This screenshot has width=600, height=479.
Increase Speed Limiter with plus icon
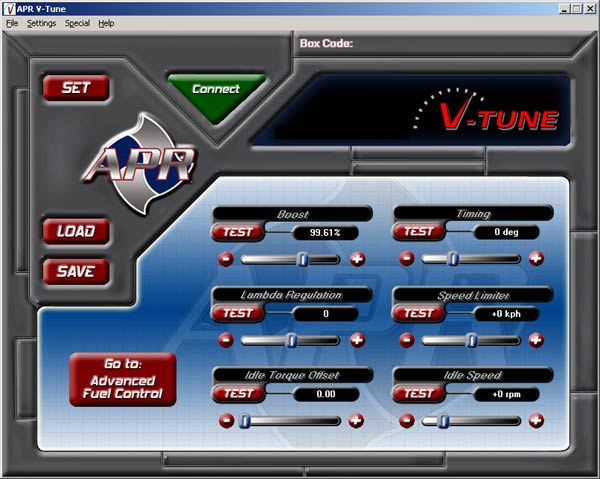(536, 340)
